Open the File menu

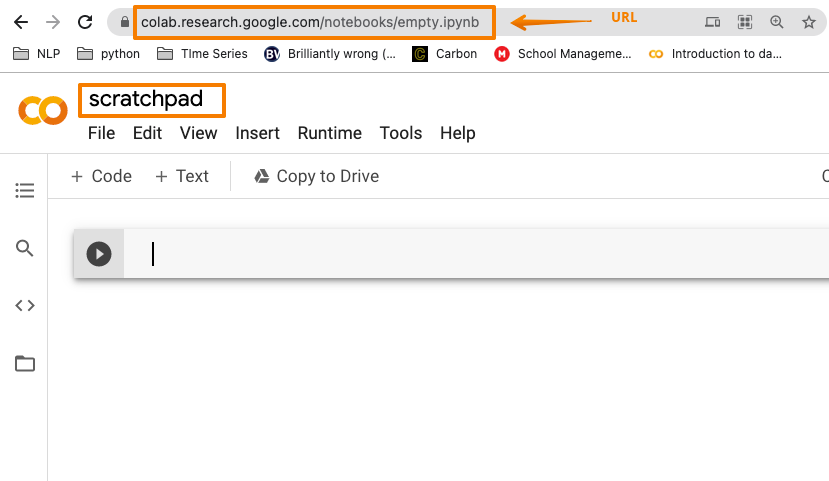102,133
